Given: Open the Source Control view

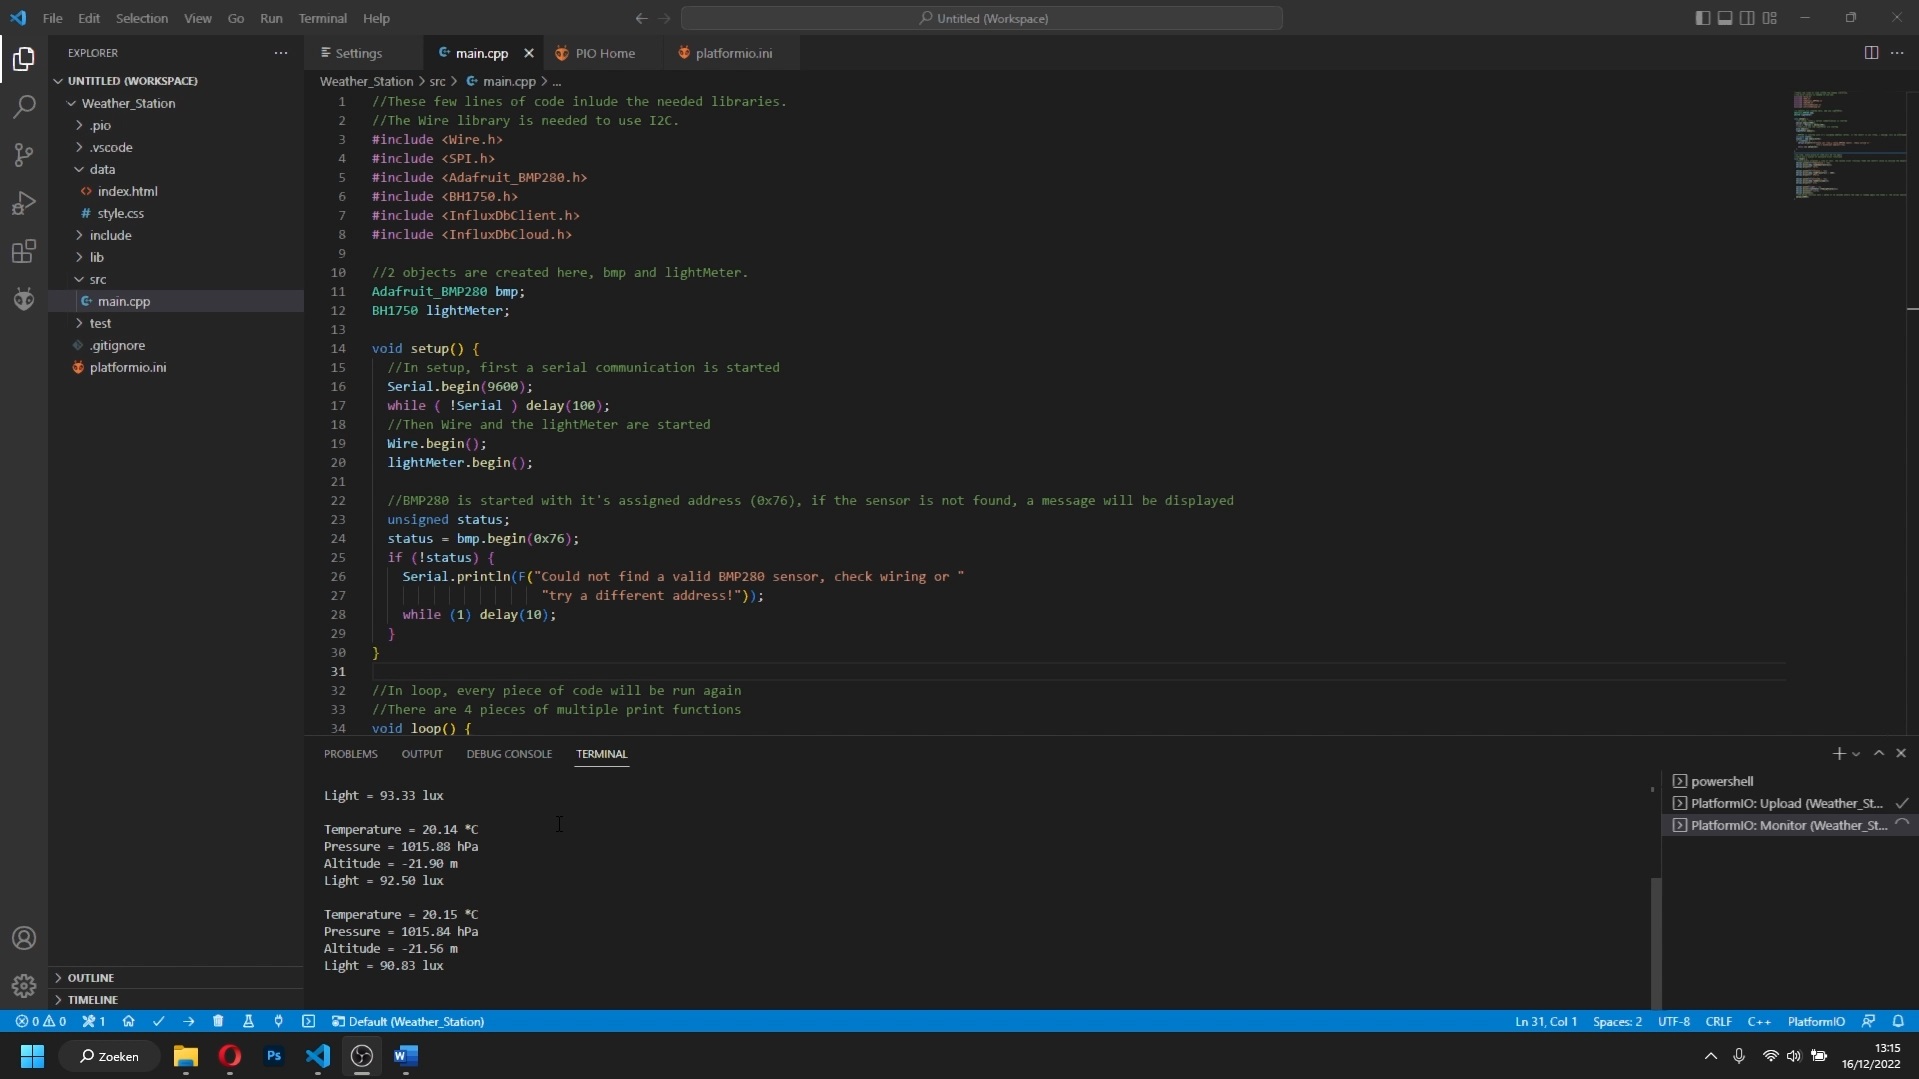Looking at the screenshot, I should tap(24, 155).
